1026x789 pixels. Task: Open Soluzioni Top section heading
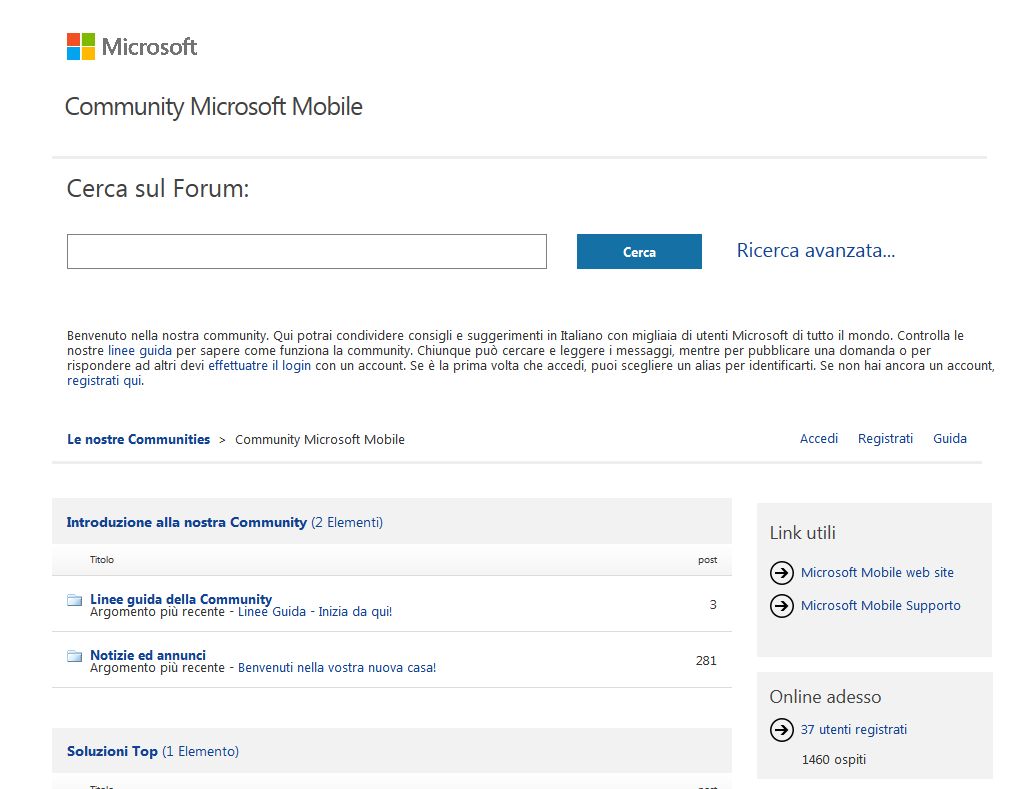coord(112,752)
